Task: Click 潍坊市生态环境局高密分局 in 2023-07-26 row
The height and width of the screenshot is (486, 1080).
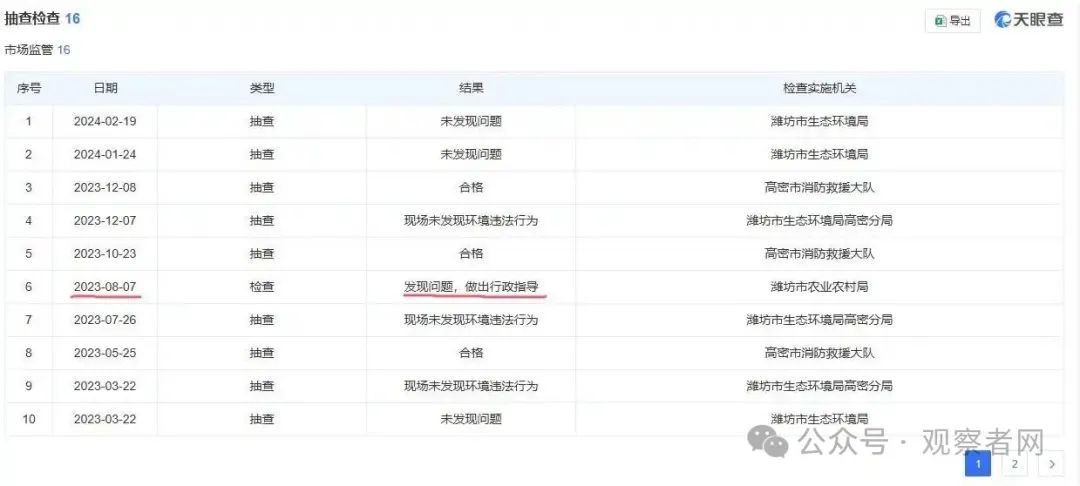Action: coord(820,319)
